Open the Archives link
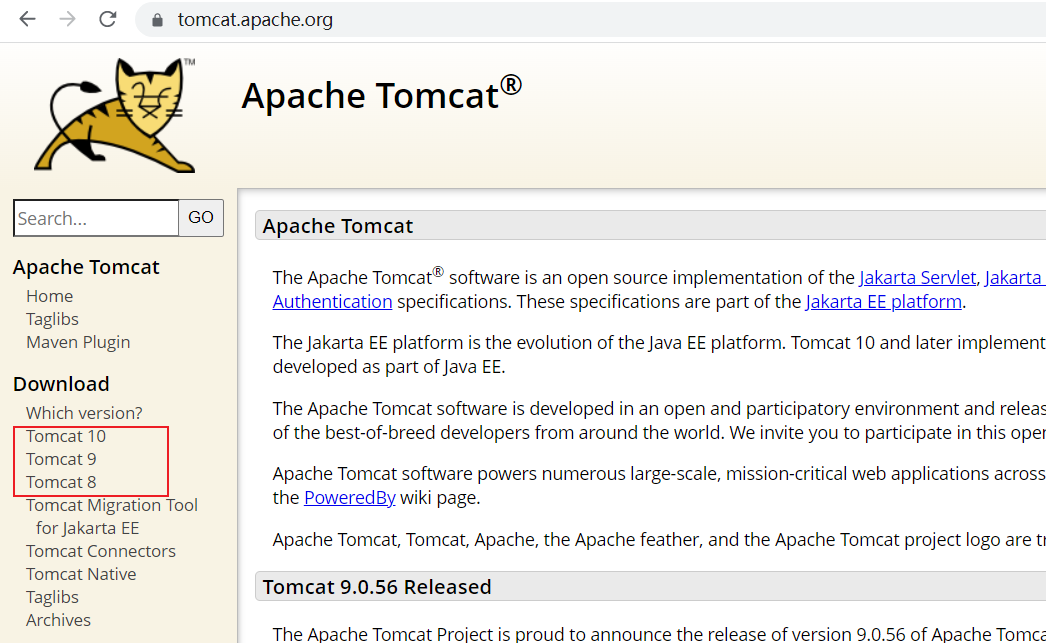Viewport: 1046px width, 643px height. click(58, 619)
